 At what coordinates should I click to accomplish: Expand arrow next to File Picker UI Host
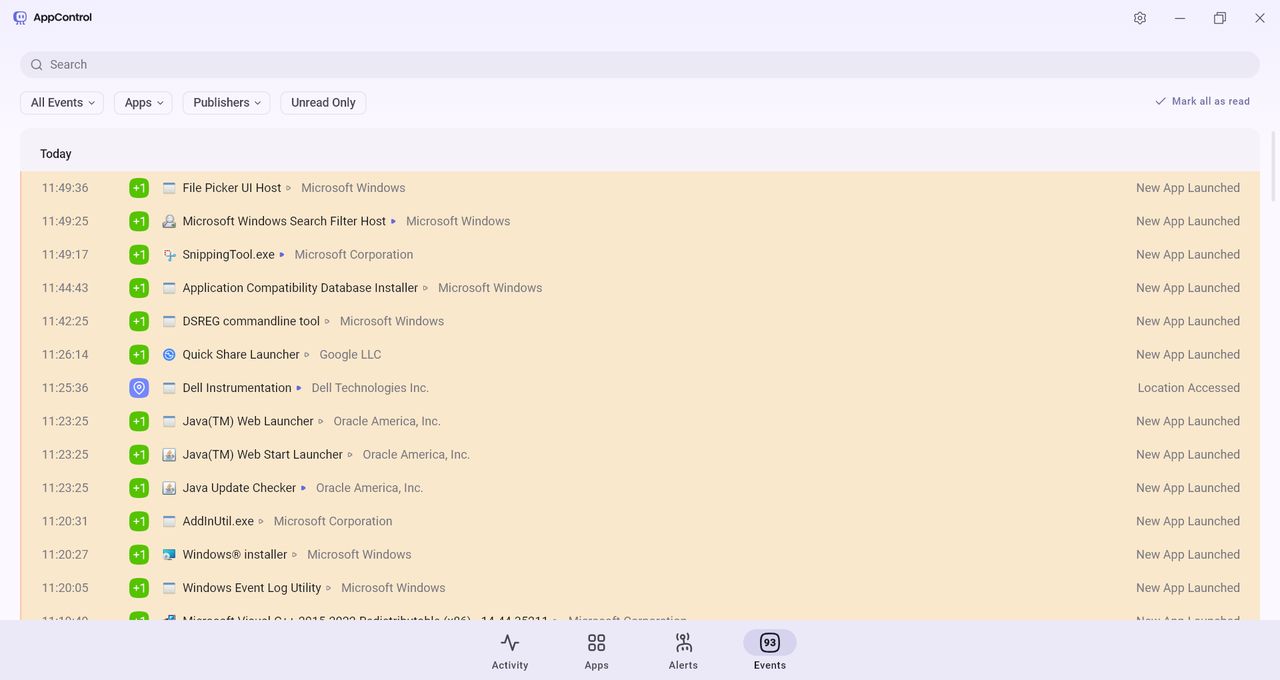288,188
